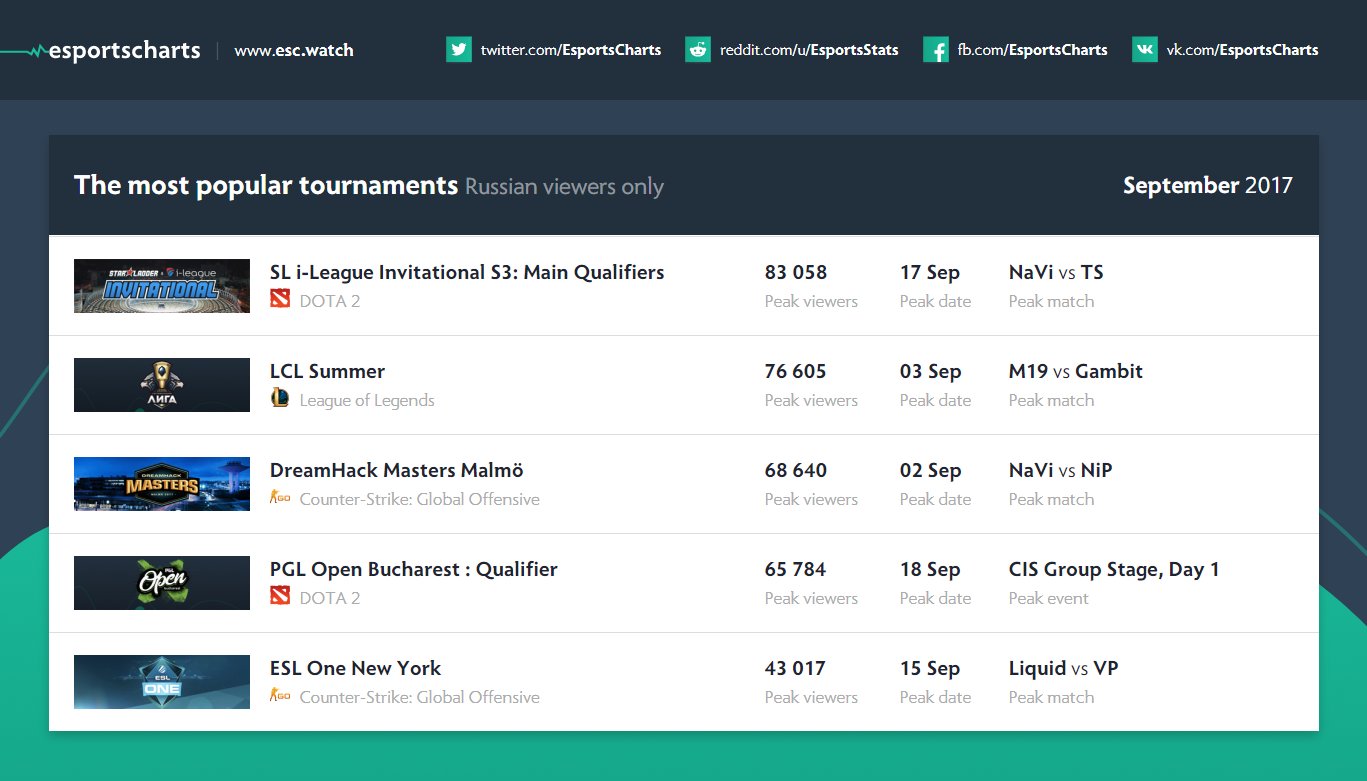Click the League of Legends game icon

280,398
